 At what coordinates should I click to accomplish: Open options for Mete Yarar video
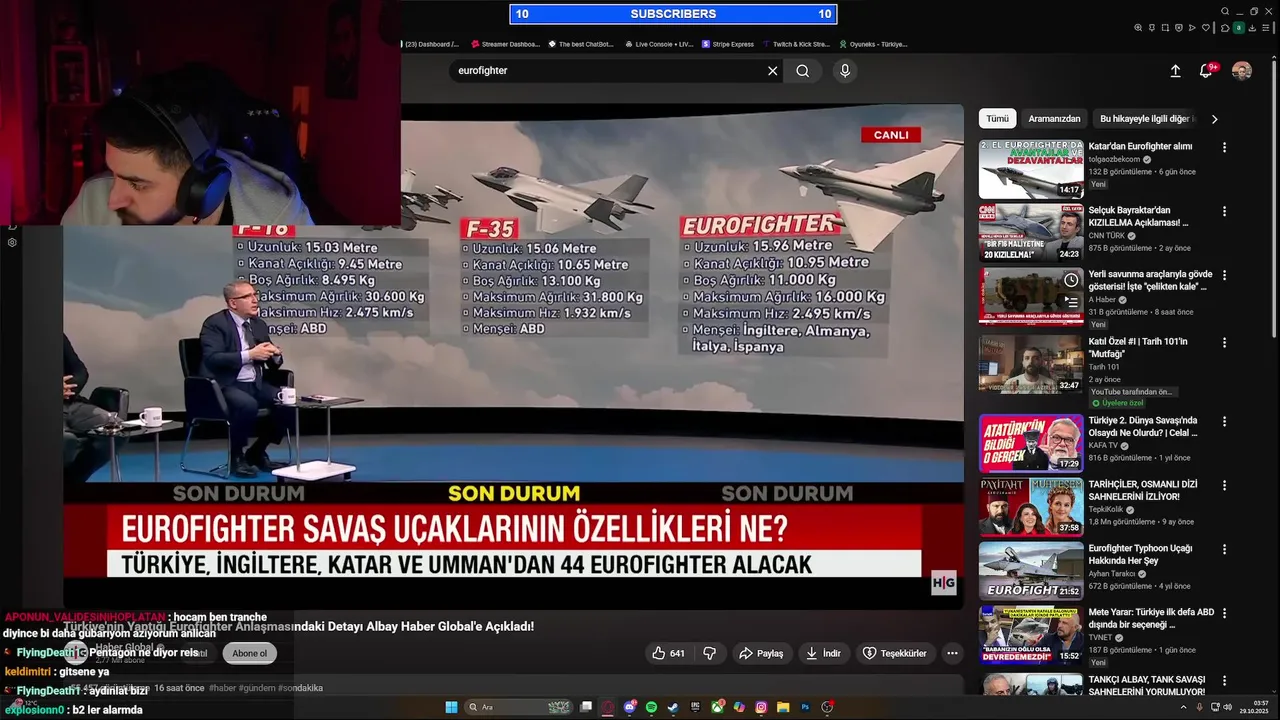(1224, 613)
